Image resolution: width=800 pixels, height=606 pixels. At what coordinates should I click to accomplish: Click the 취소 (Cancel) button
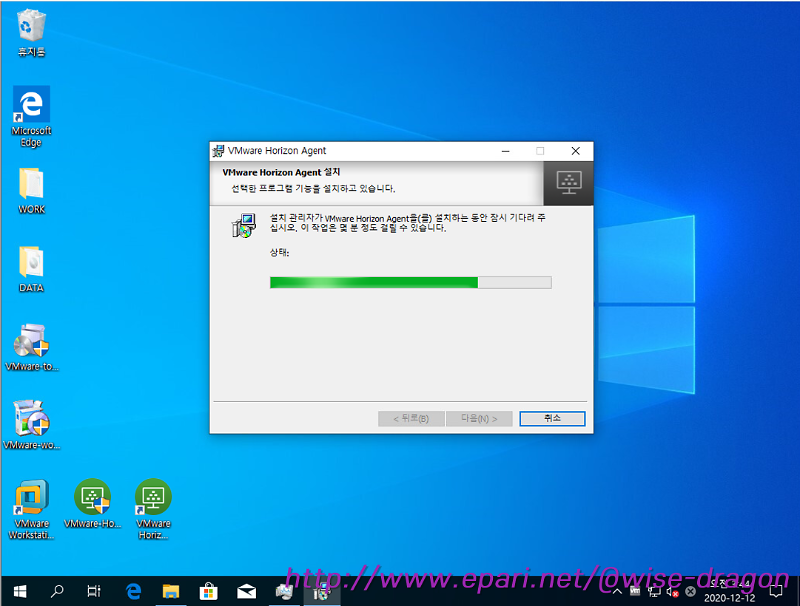point(552,418)
